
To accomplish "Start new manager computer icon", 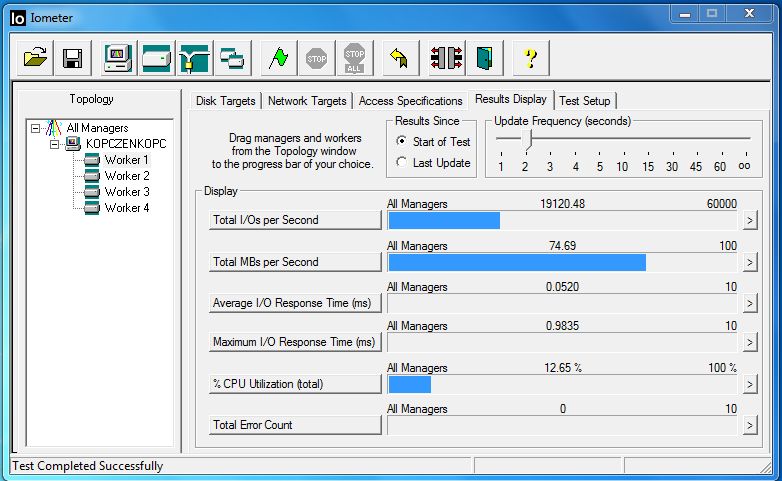I will point(118,58).
